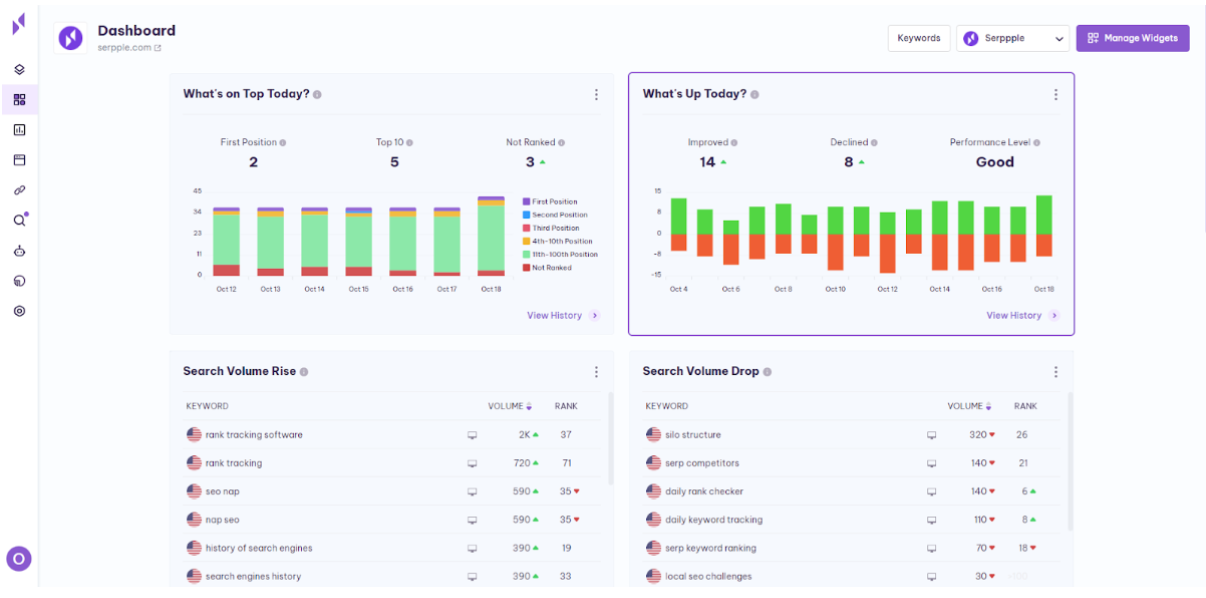Open the headset support sidebar icon
The height and width of the screenshot is (598, 1206).
pos(19,281)
